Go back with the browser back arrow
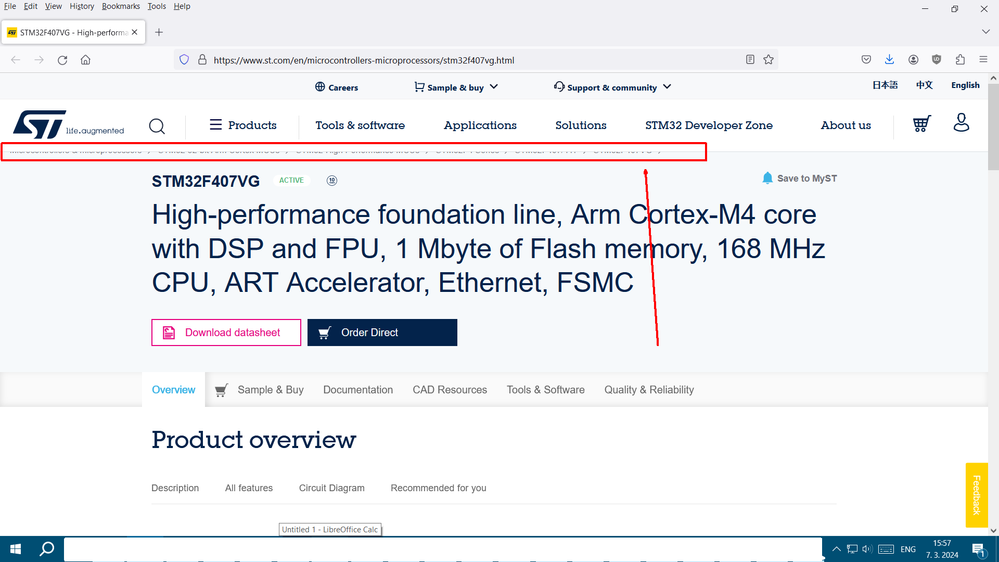999x562 pixels. coord(16,60)
